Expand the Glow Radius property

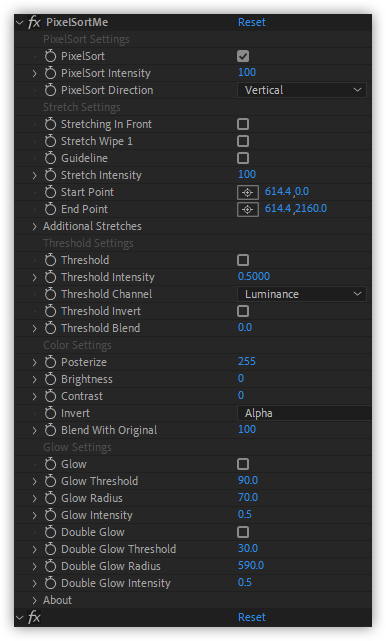(35, 498)
